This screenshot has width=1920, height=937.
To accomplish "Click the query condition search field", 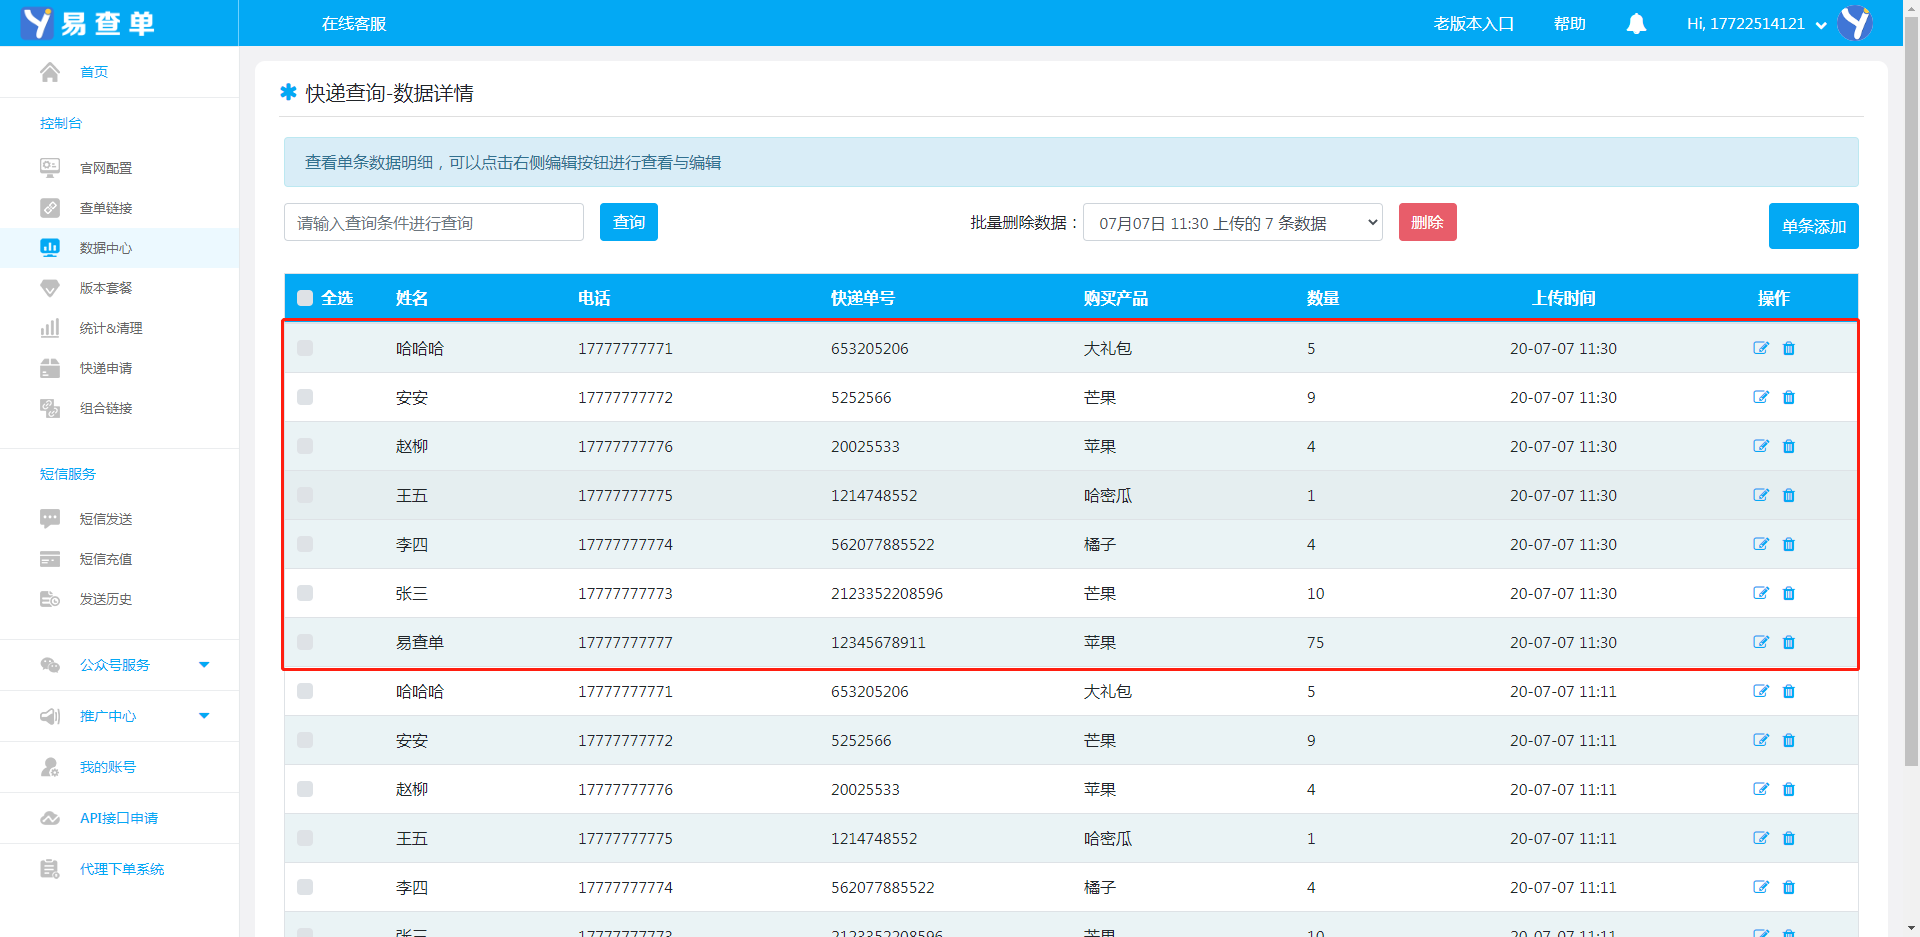I will [433, 223].
